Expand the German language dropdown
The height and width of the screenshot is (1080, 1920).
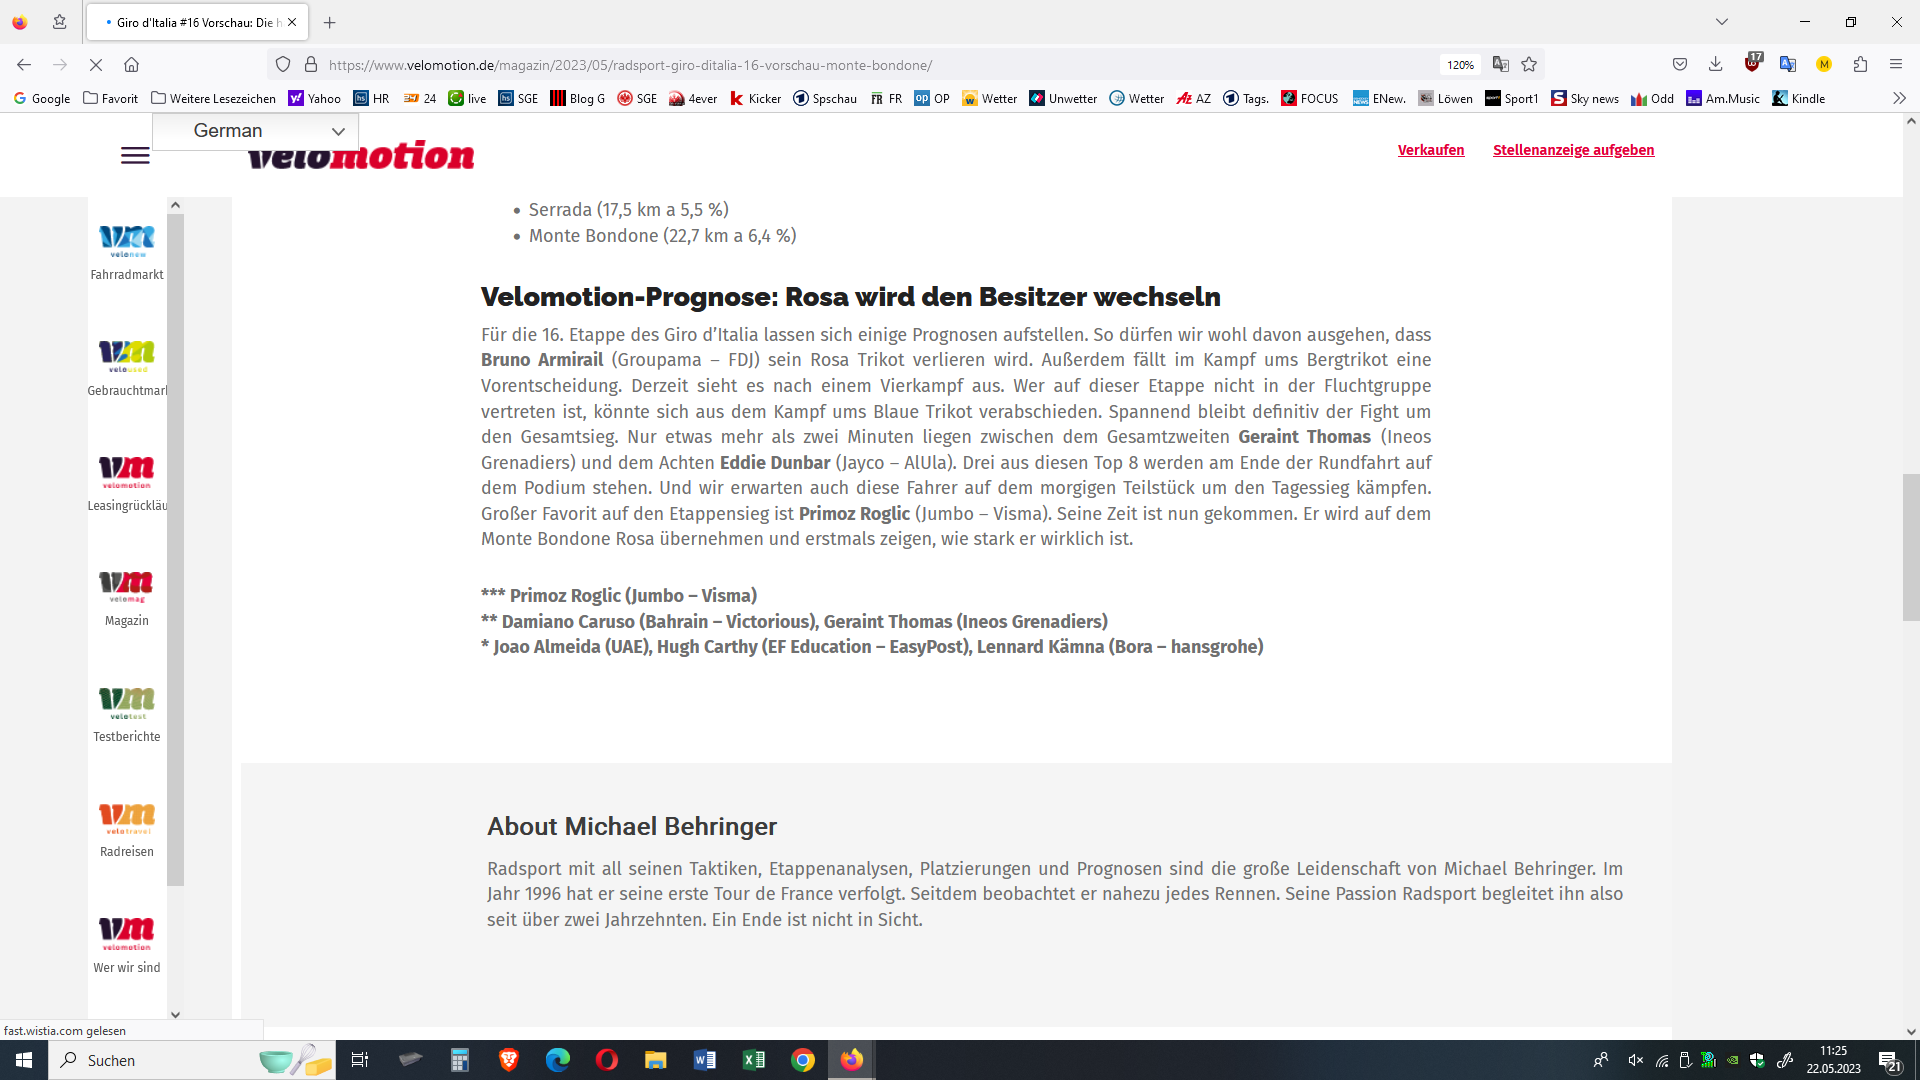pyautogui.click(x=256, y=131)
